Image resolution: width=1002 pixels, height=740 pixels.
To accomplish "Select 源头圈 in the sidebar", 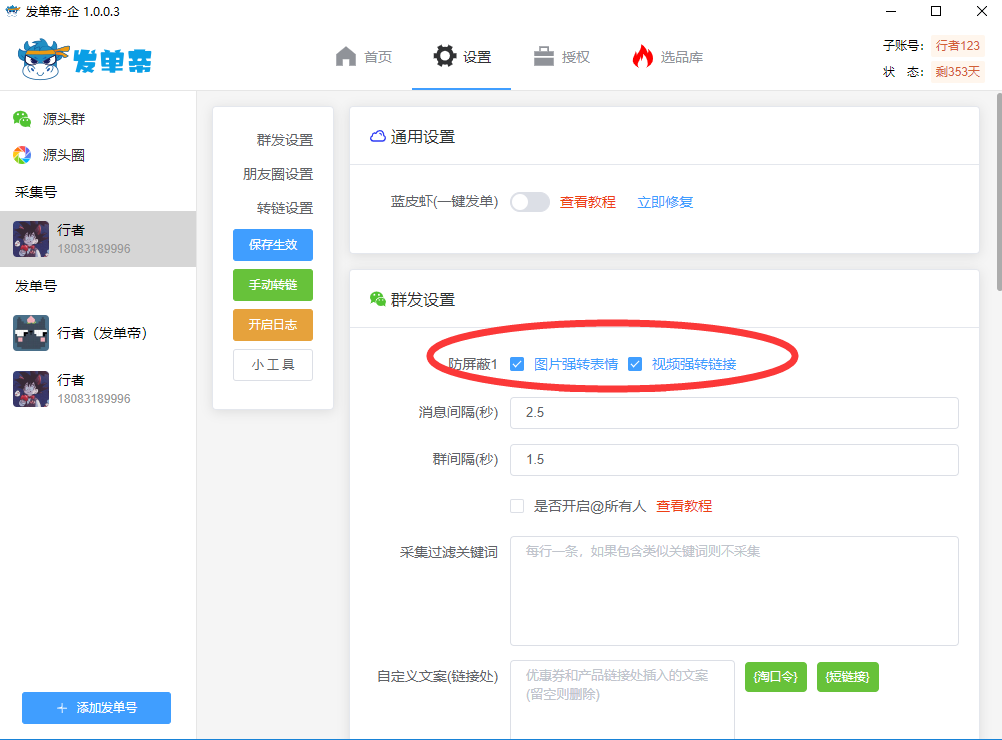I will [x=64, y=155].
